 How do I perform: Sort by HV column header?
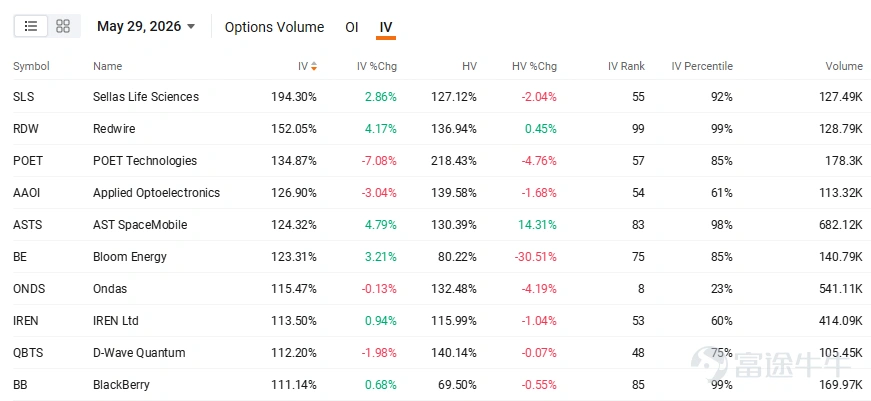tap(469, 67)
